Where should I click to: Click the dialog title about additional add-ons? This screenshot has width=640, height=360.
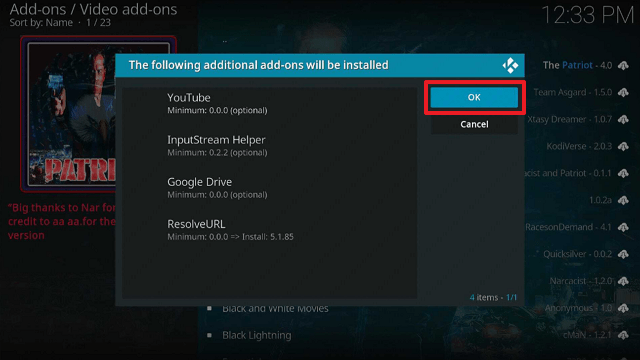point(258,65)
